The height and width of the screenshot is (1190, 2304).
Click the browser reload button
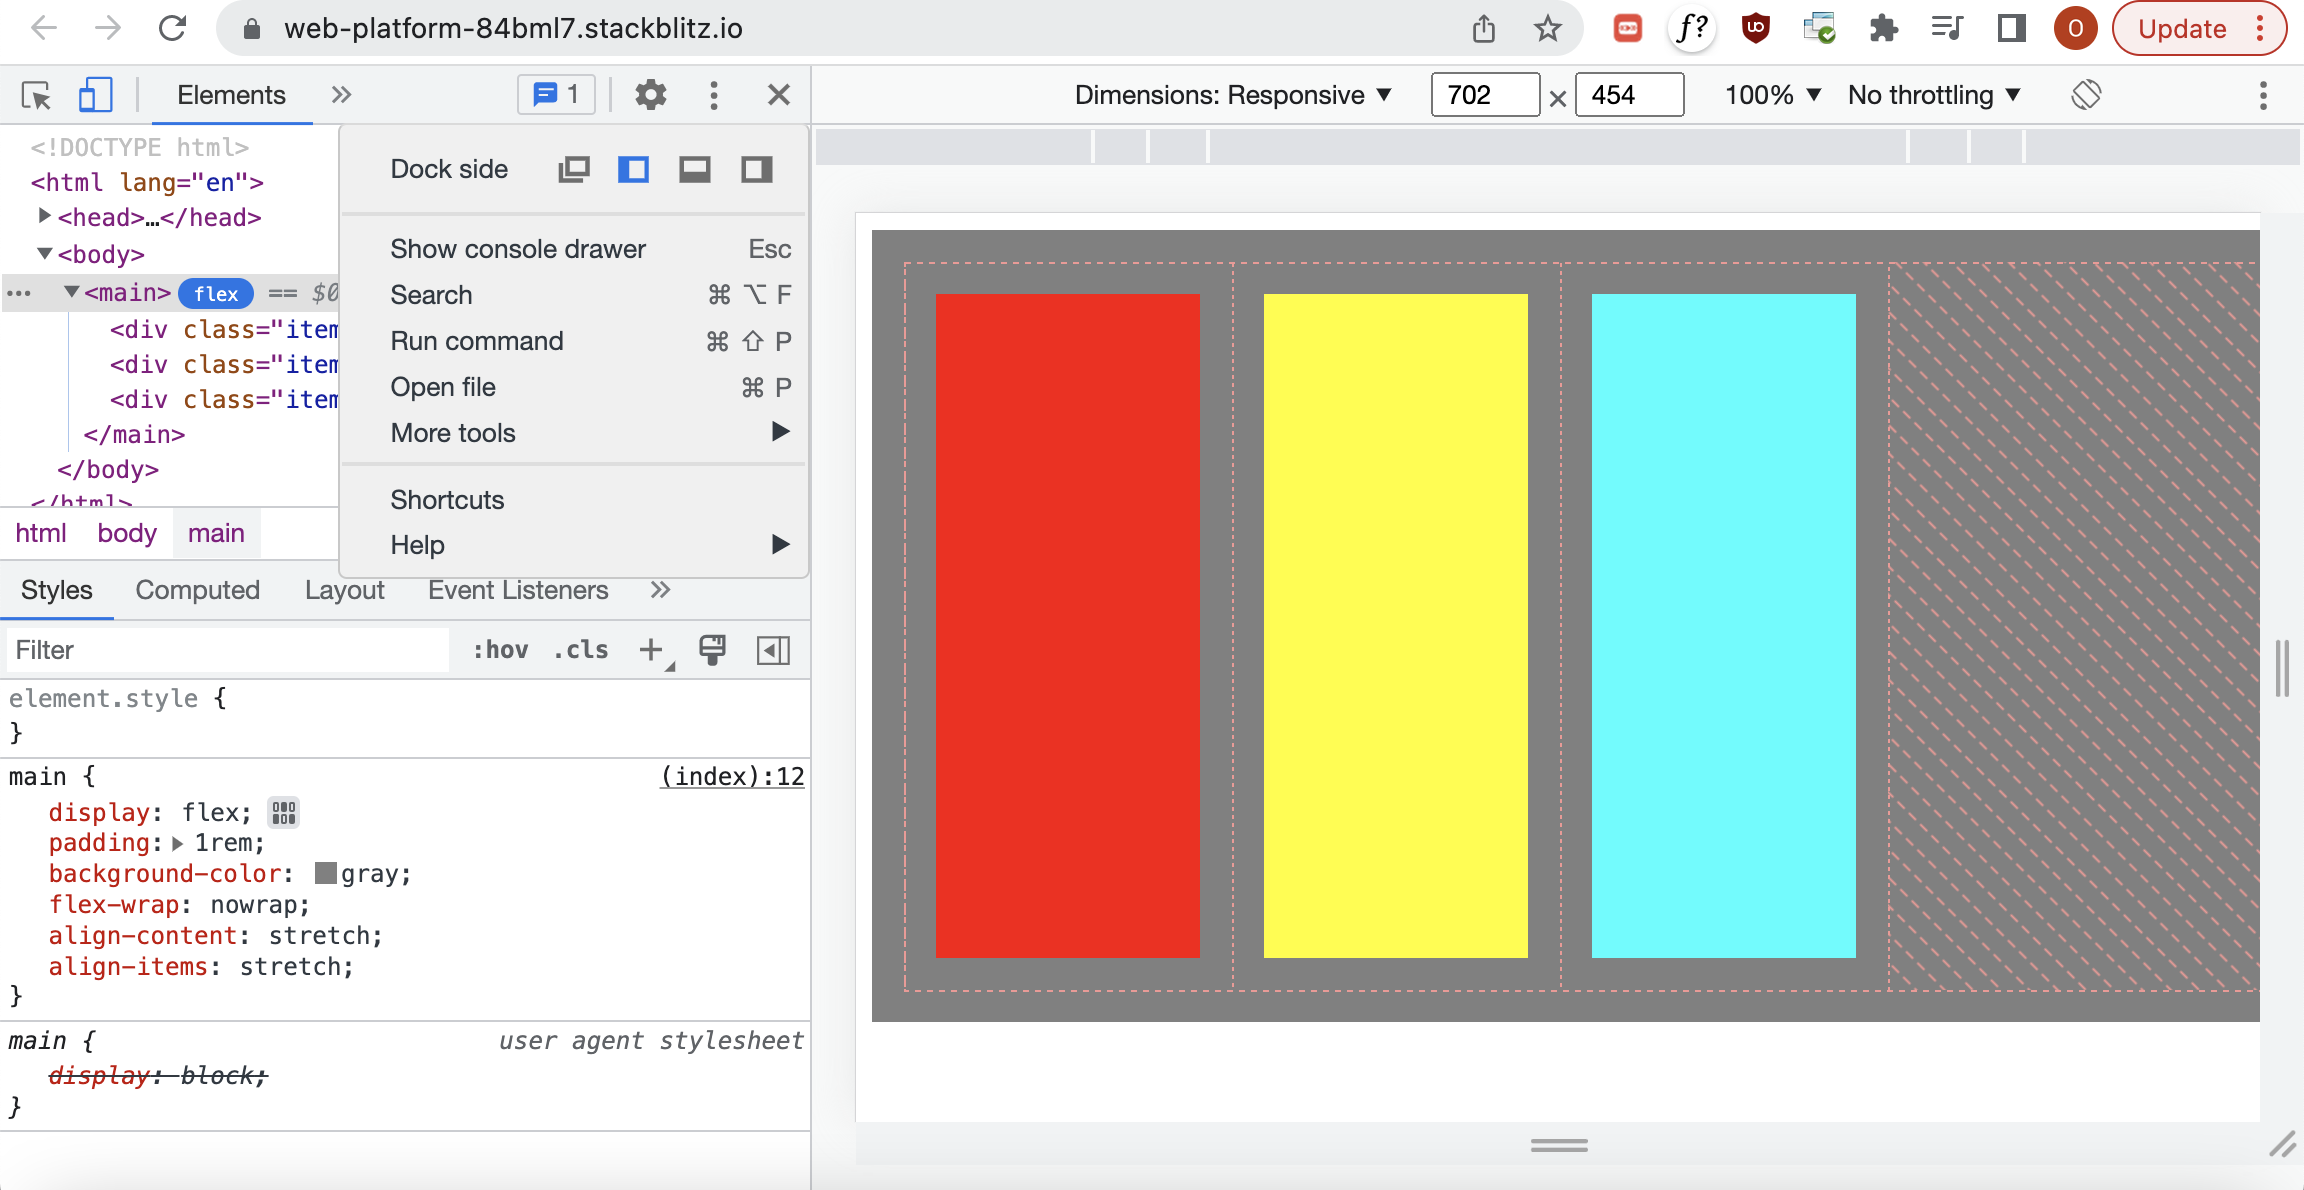pyautogui.click(x=172, y=28)
